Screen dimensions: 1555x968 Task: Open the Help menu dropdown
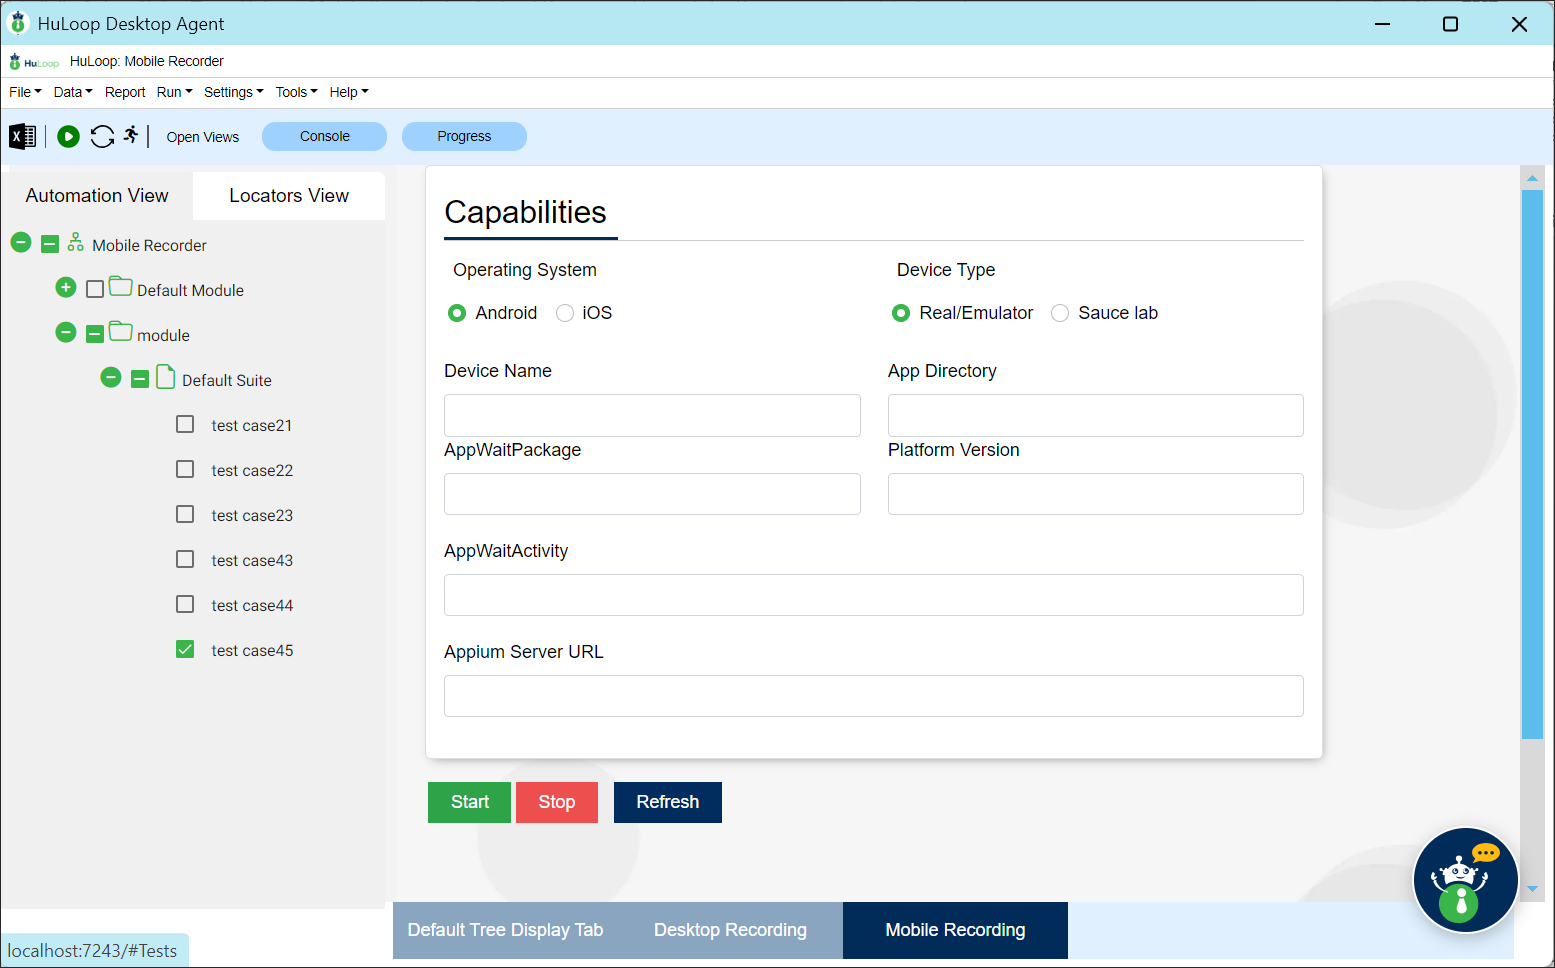[x=349, y=92]
